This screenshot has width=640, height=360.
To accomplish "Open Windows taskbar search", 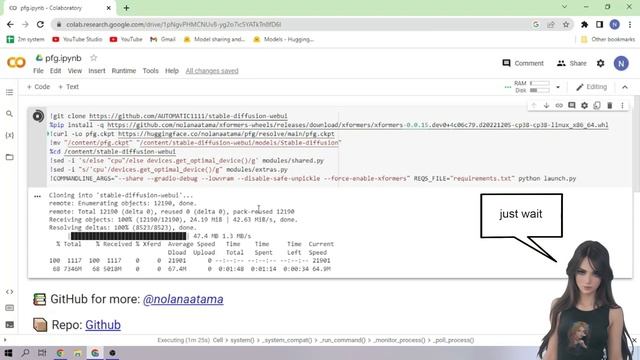I will pyautogui.click(x=25, y=353).
